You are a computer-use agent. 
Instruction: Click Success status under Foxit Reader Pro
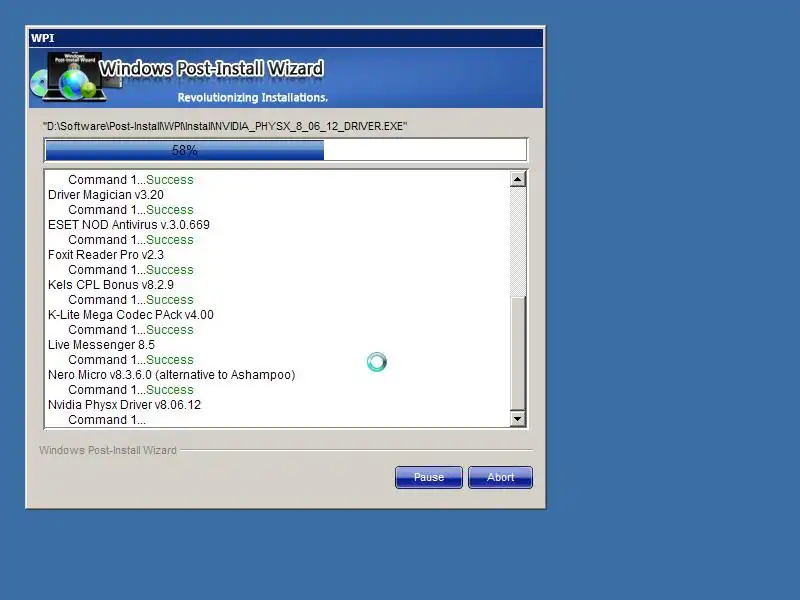pos(169,270)
